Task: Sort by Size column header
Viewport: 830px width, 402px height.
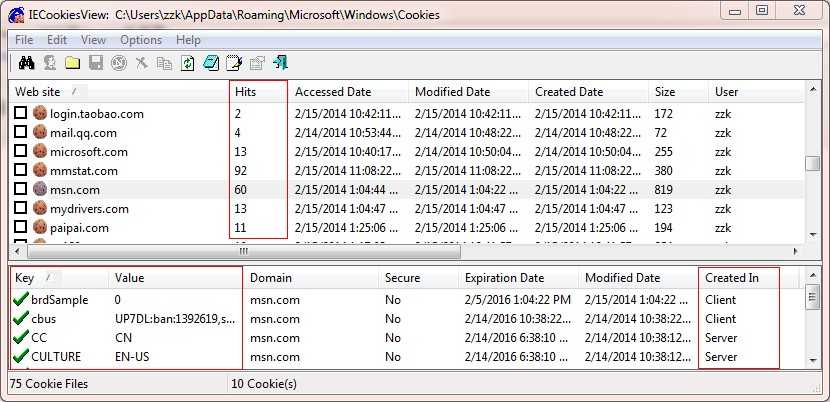Action: click(x=679, y=92)
